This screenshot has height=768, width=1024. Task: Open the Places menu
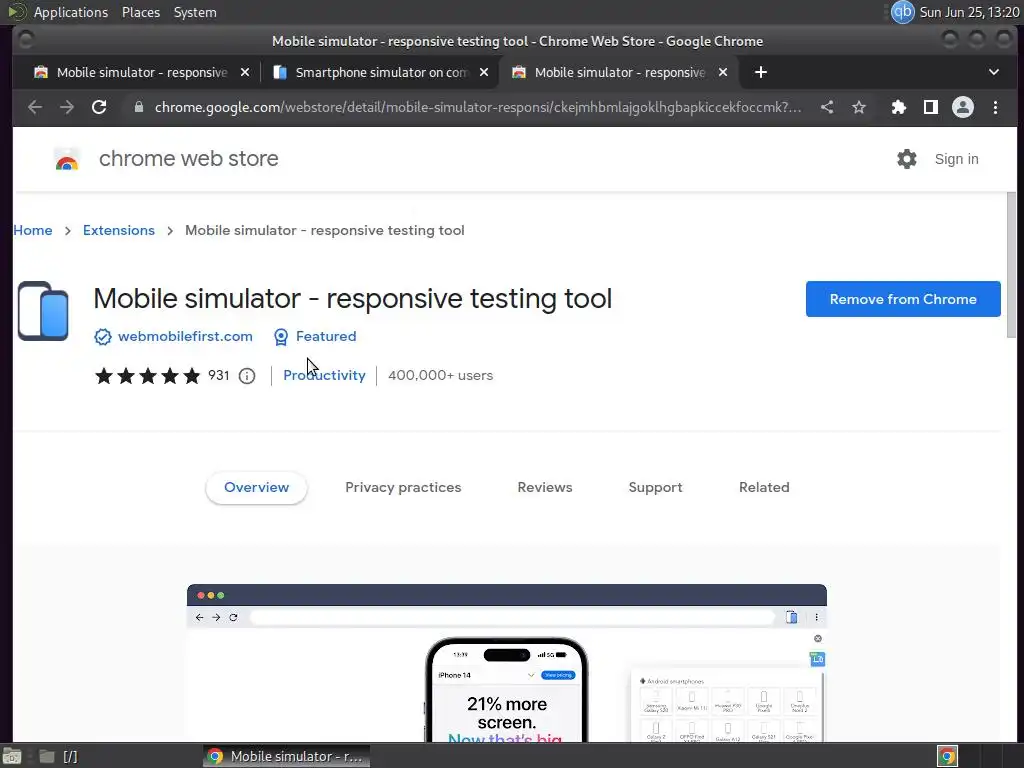[140, 12]
